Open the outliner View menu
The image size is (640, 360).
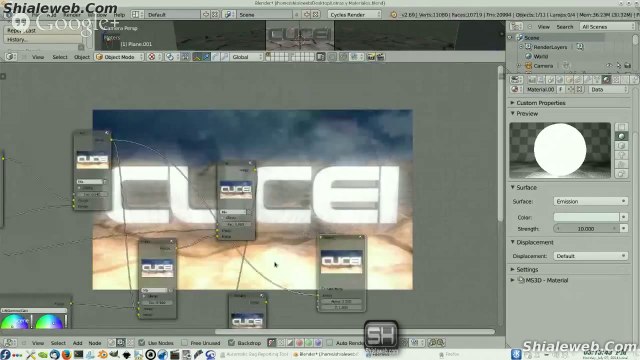coord(543,27)
